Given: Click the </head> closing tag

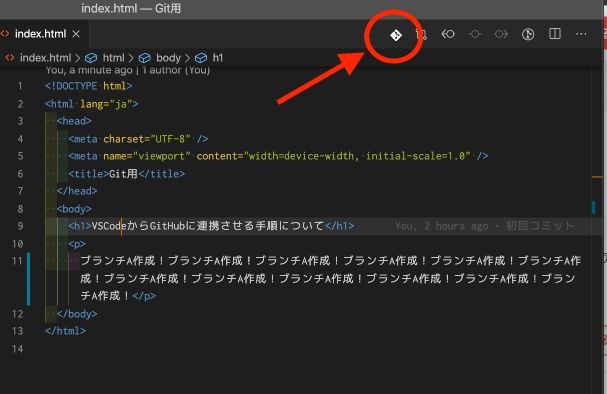Looking at the screenshot, I should coord(77,191).
